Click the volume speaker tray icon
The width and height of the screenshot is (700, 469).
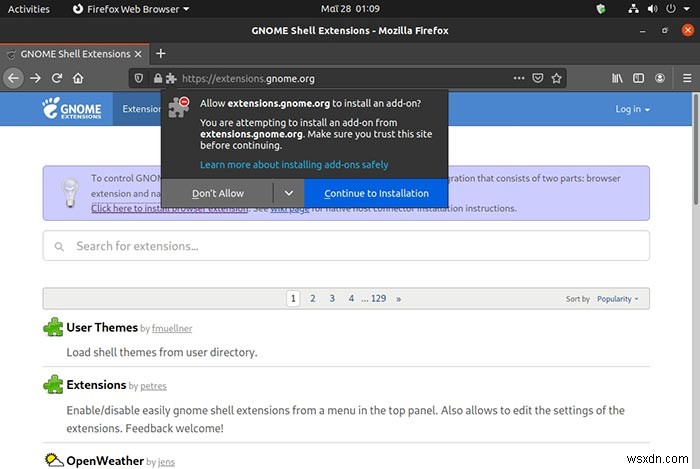click(652, 9)
